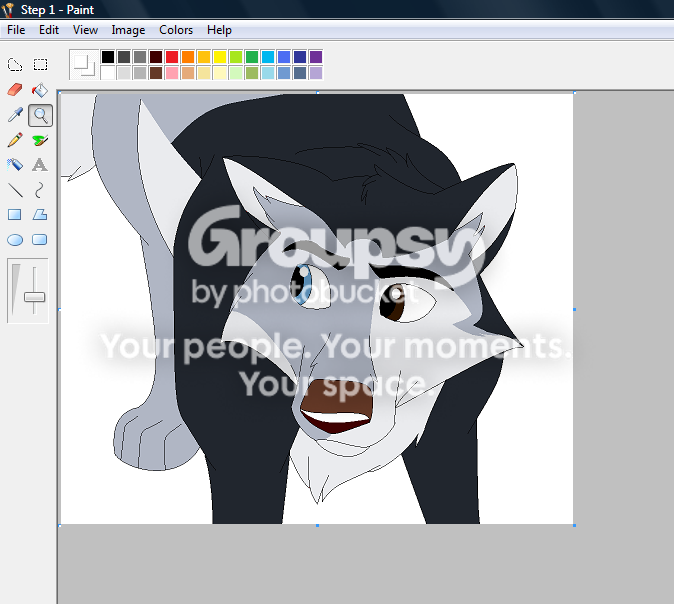Open the Image menu
Screen dimensions: 674x604
coord(128,30)
